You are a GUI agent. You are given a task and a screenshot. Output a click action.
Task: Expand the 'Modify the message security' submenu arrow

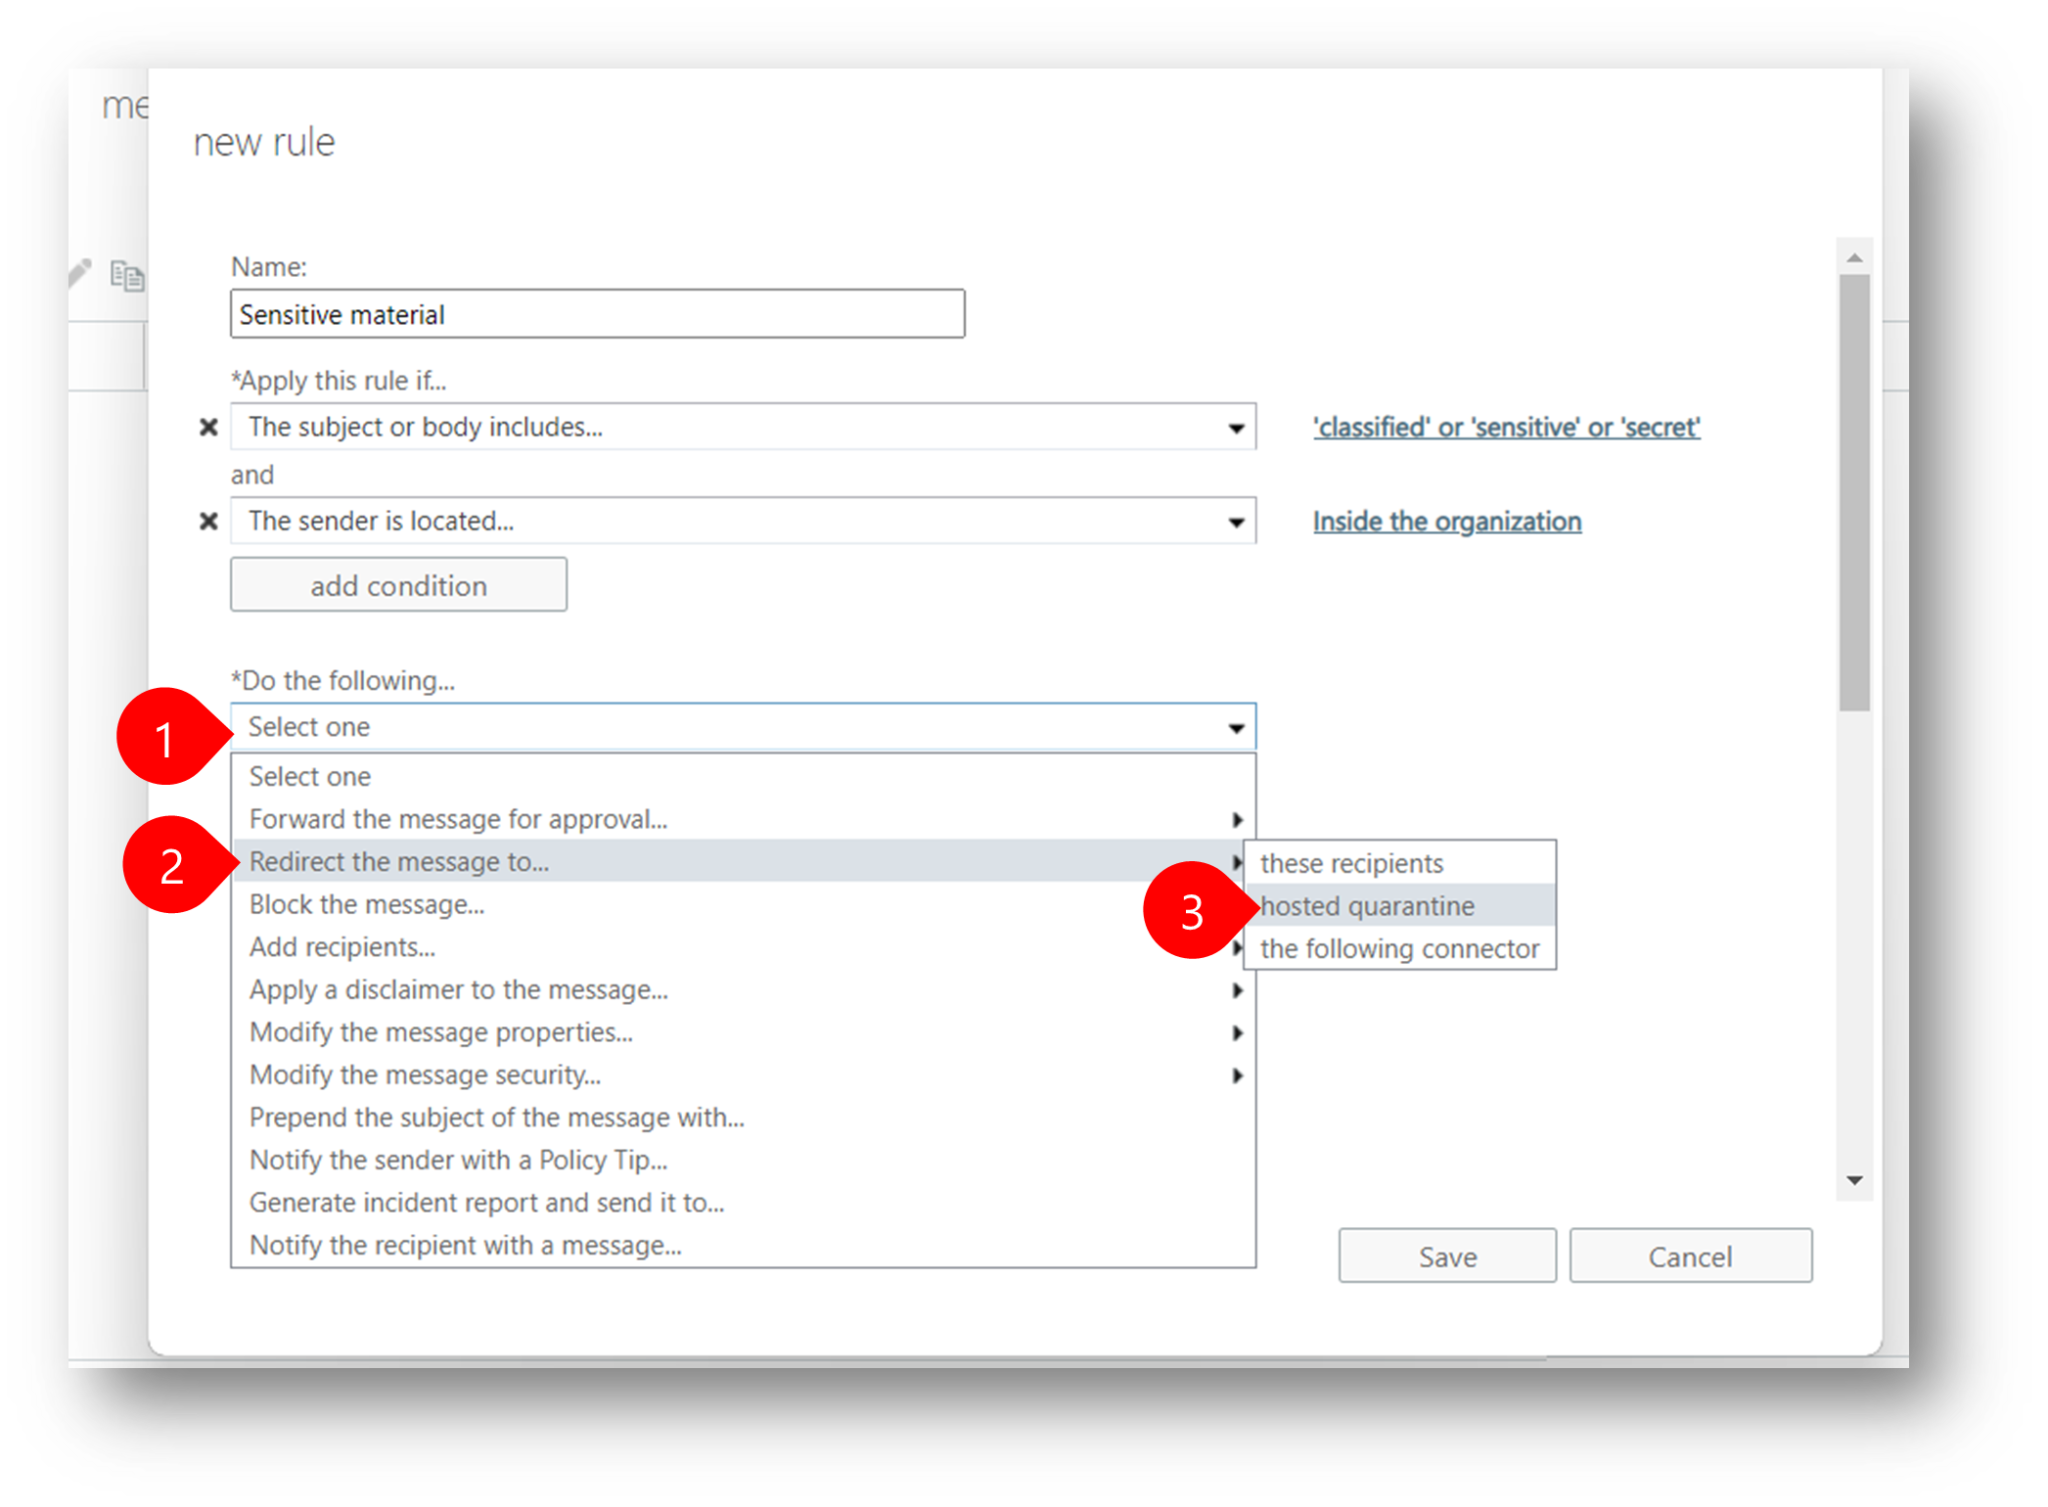click(x=1239, y=1075)
